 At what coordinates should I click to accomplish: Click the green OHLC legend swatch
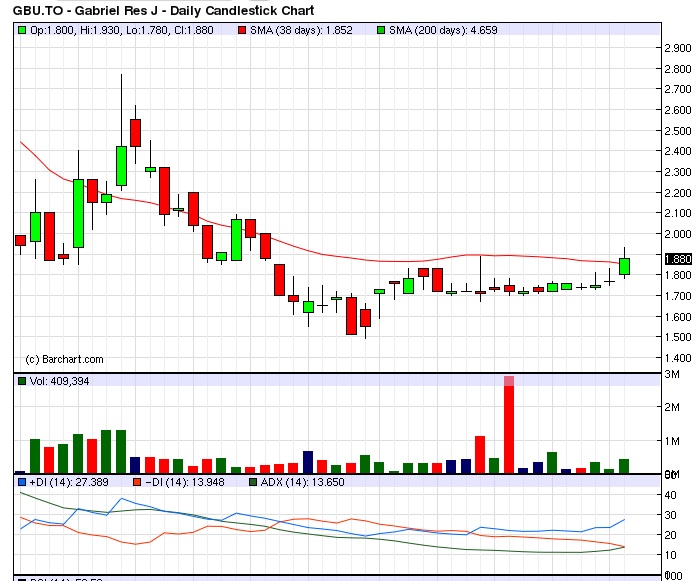22,31
